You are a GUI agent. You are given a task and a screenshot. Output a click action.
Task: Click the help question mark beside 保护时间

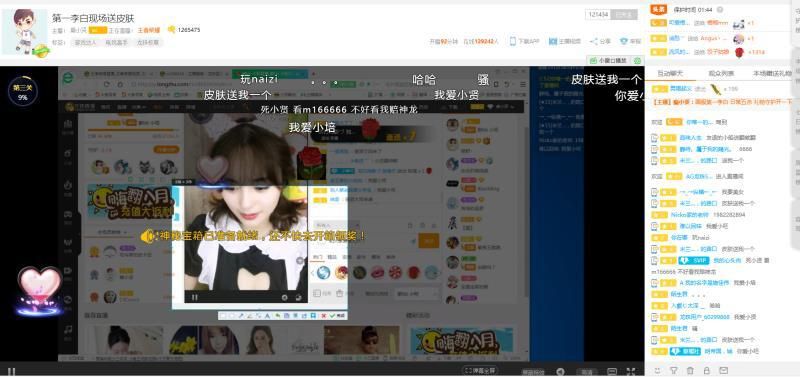point(719,10)
